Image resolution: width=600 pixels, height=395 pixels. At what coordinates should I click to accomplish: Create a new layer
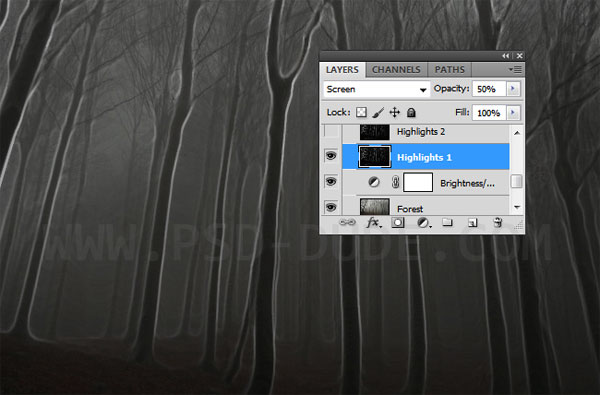pyautogui.click(x=473, y=223)
